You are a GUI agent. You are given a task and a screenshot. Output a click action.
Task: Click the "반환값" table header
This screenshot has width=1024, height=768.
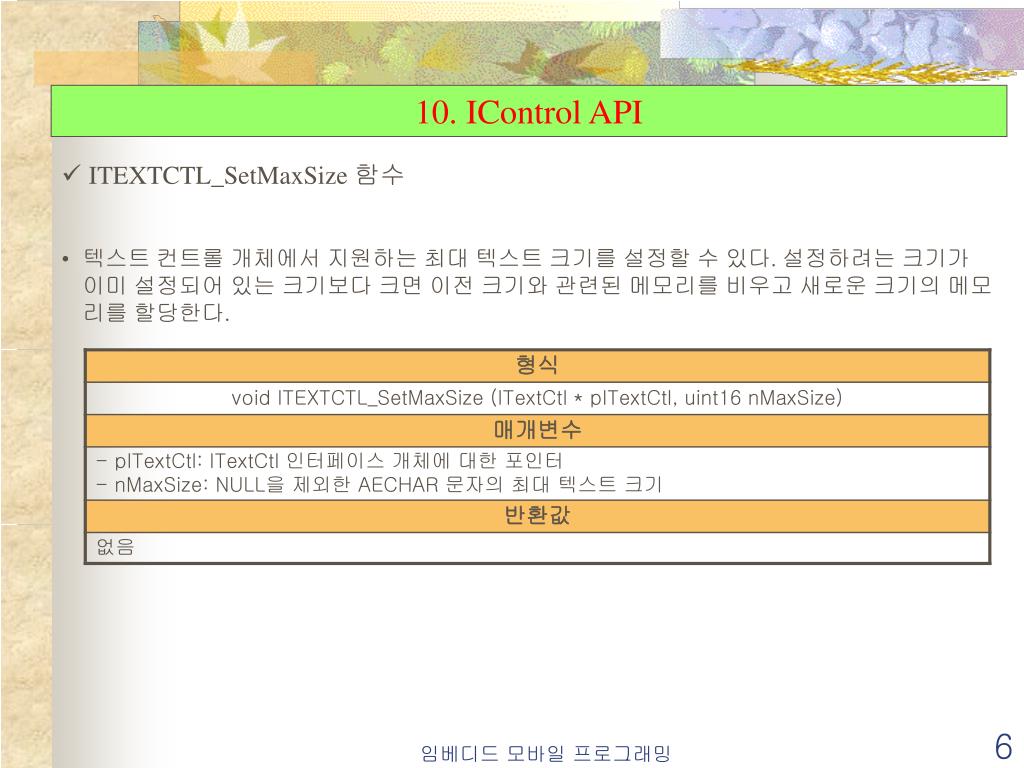pos(537,516)
